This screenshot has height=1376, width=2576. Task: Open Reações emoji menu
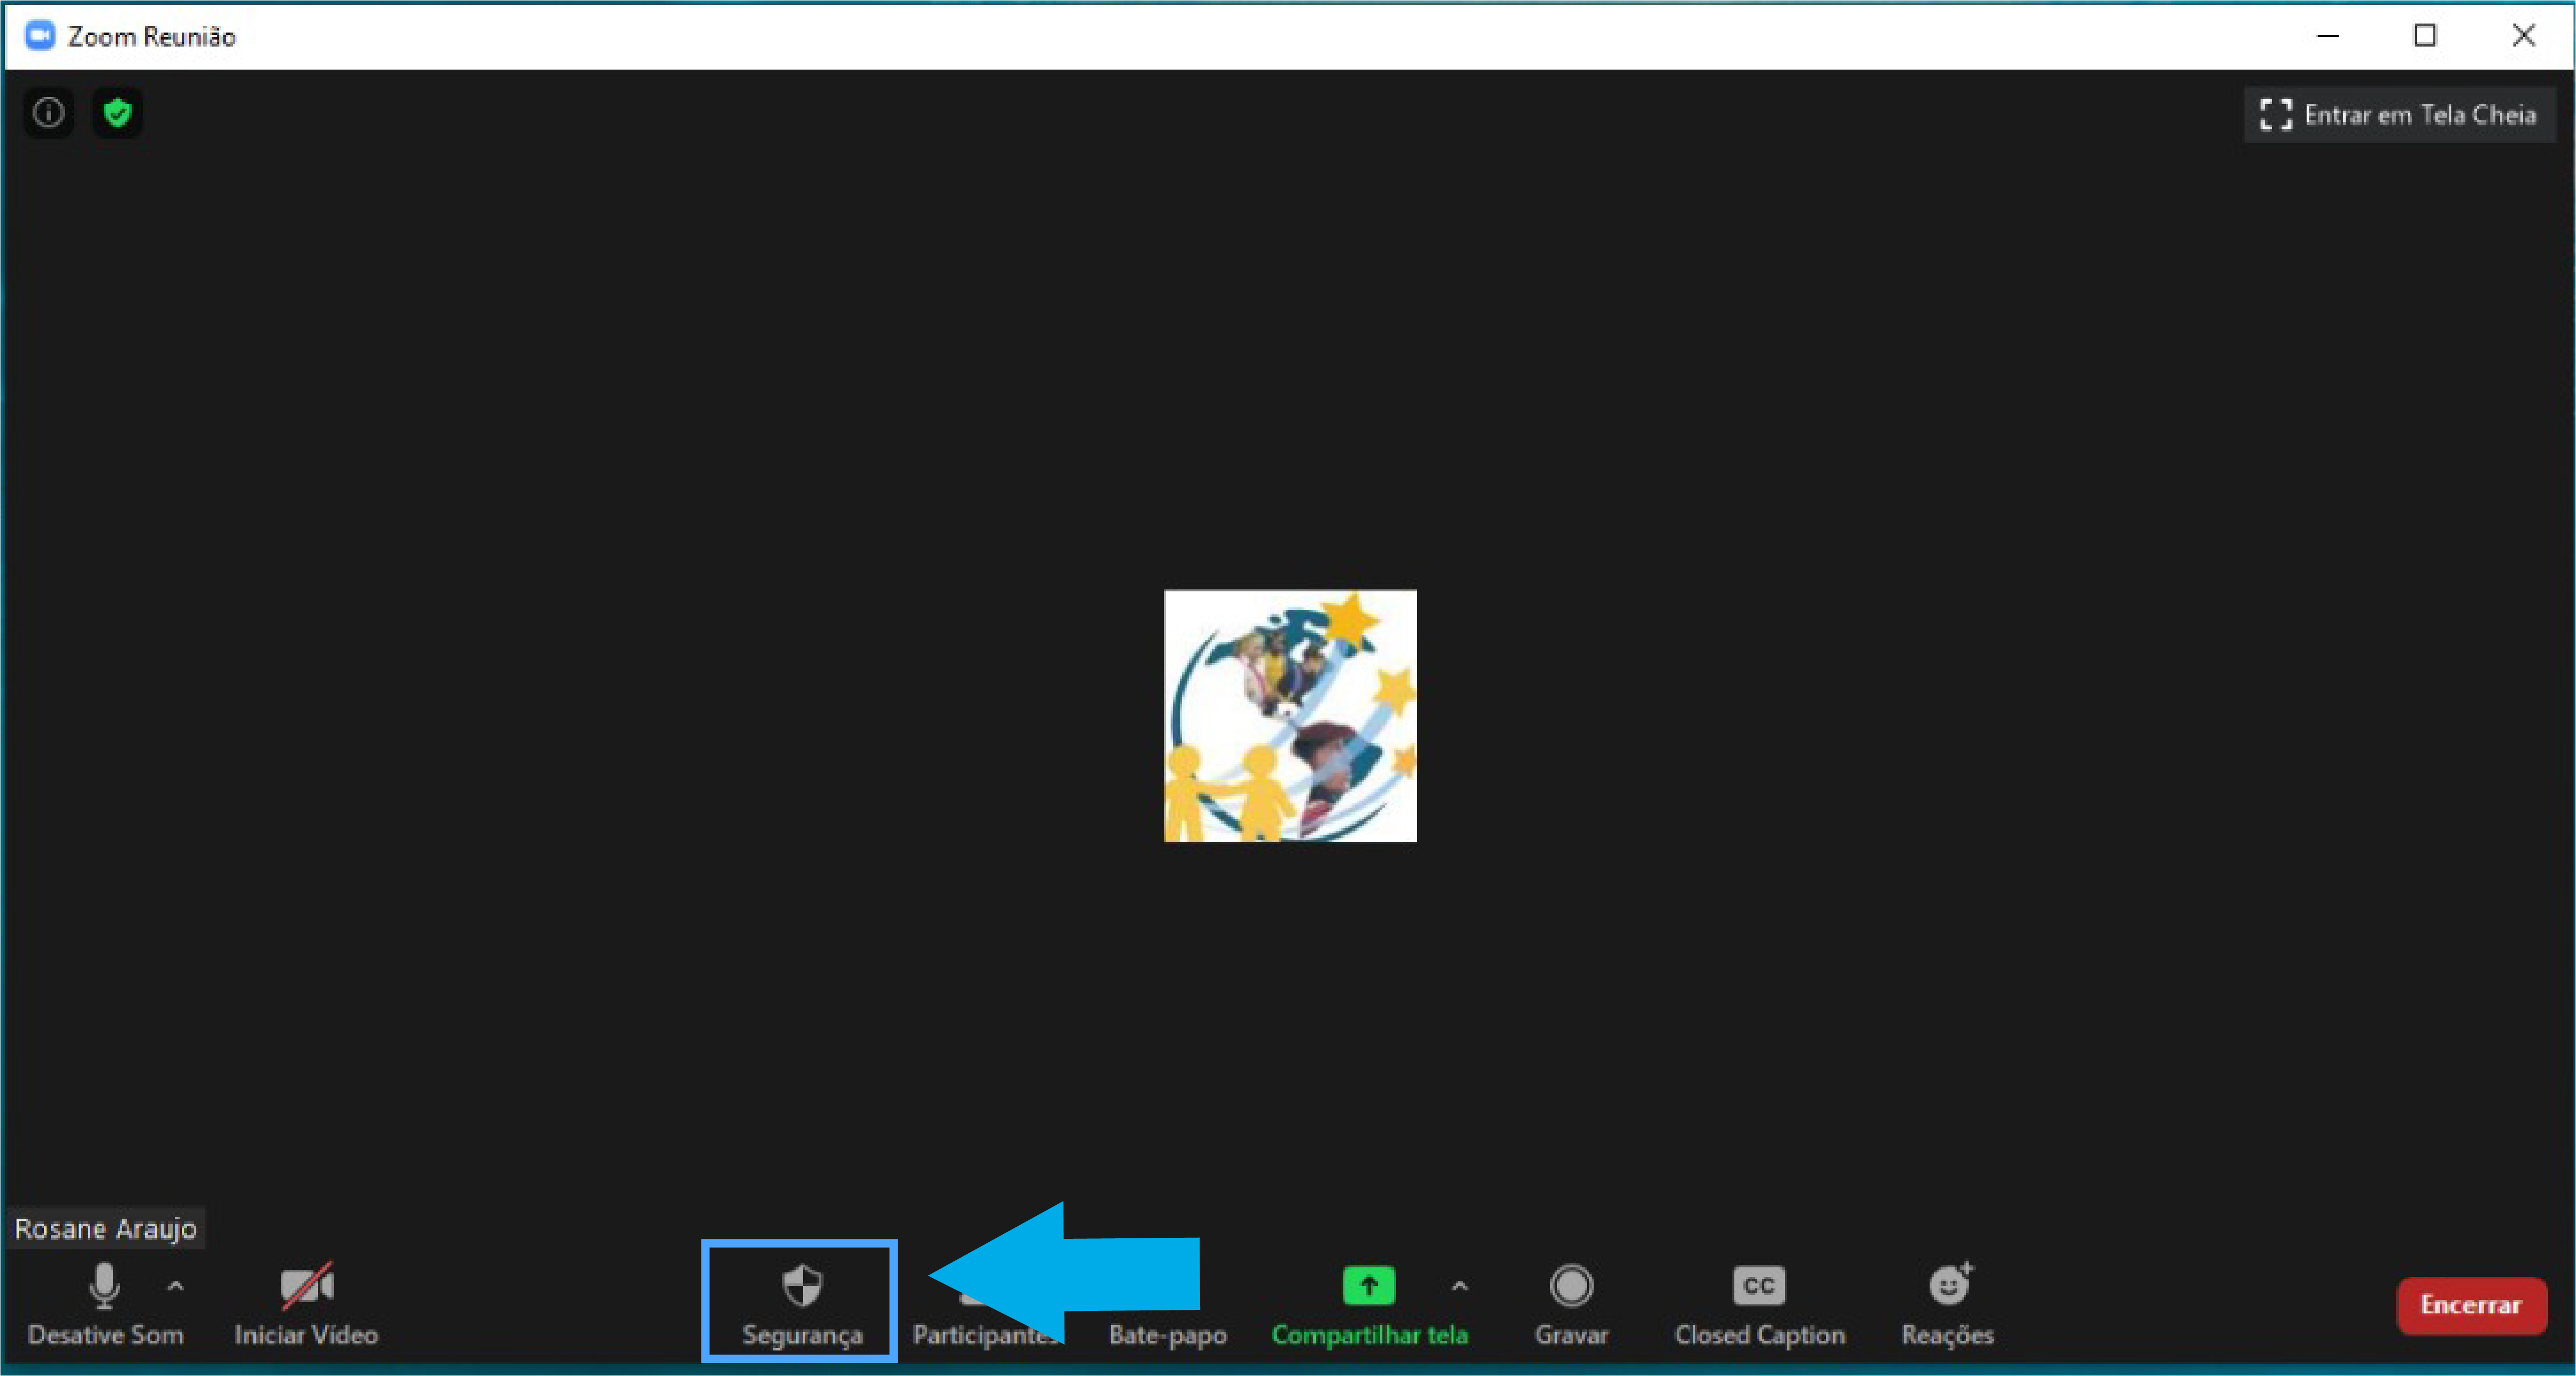point(1947,1305)
